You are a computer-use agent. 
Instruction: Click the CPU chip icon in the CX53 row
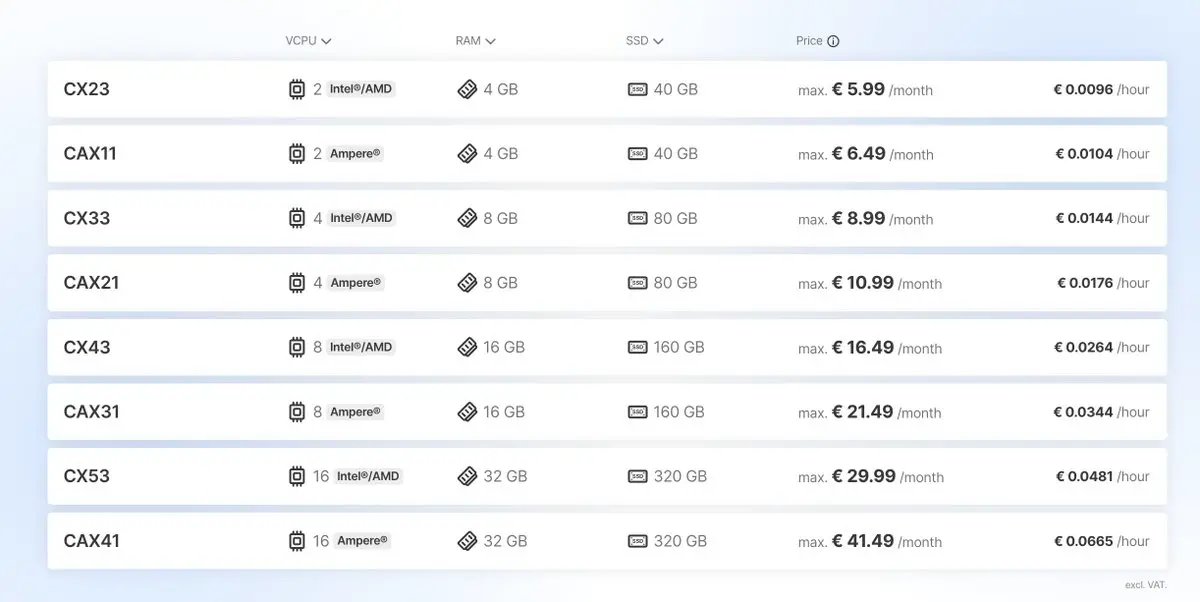(x=297, y=476)
